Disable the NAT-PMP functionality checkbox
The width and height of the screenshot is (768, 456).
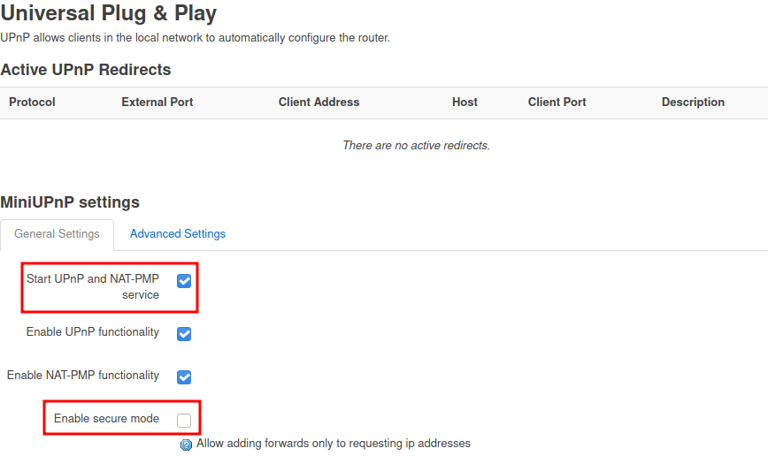click(184, 377)
